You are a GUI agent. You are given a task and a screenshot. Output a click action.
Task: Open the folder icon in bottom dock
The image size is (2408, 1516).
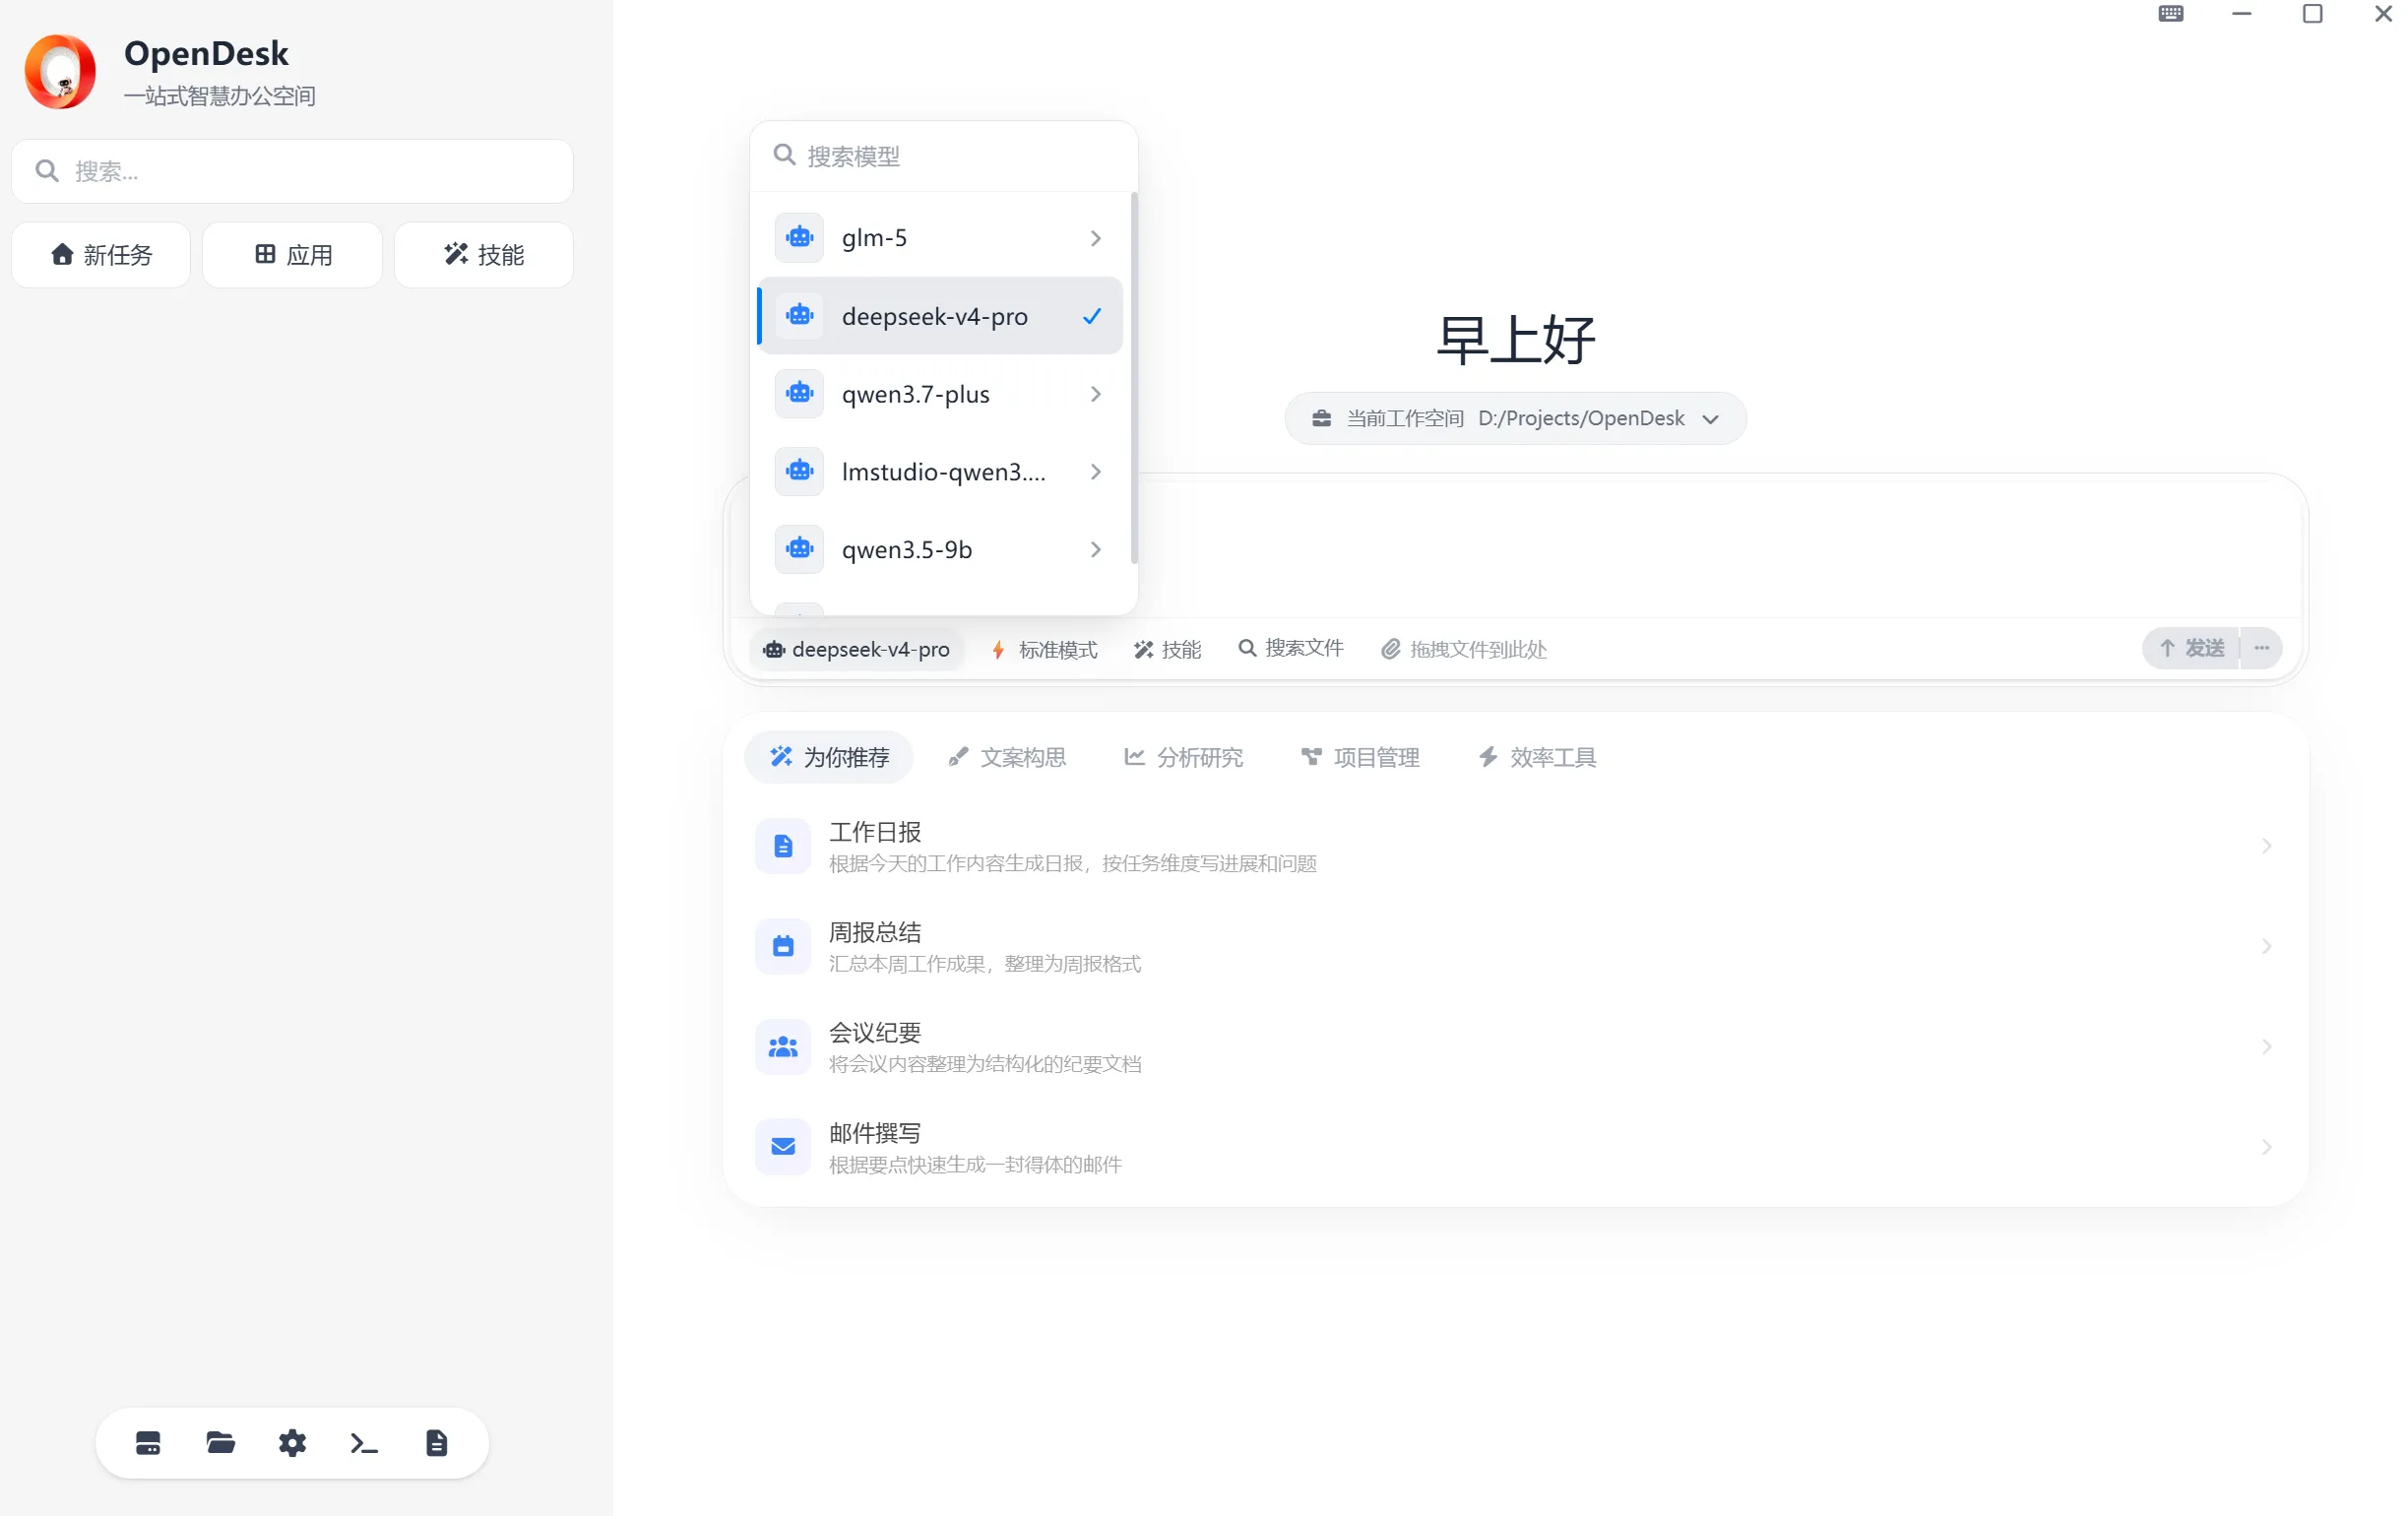pos(220,1442)
